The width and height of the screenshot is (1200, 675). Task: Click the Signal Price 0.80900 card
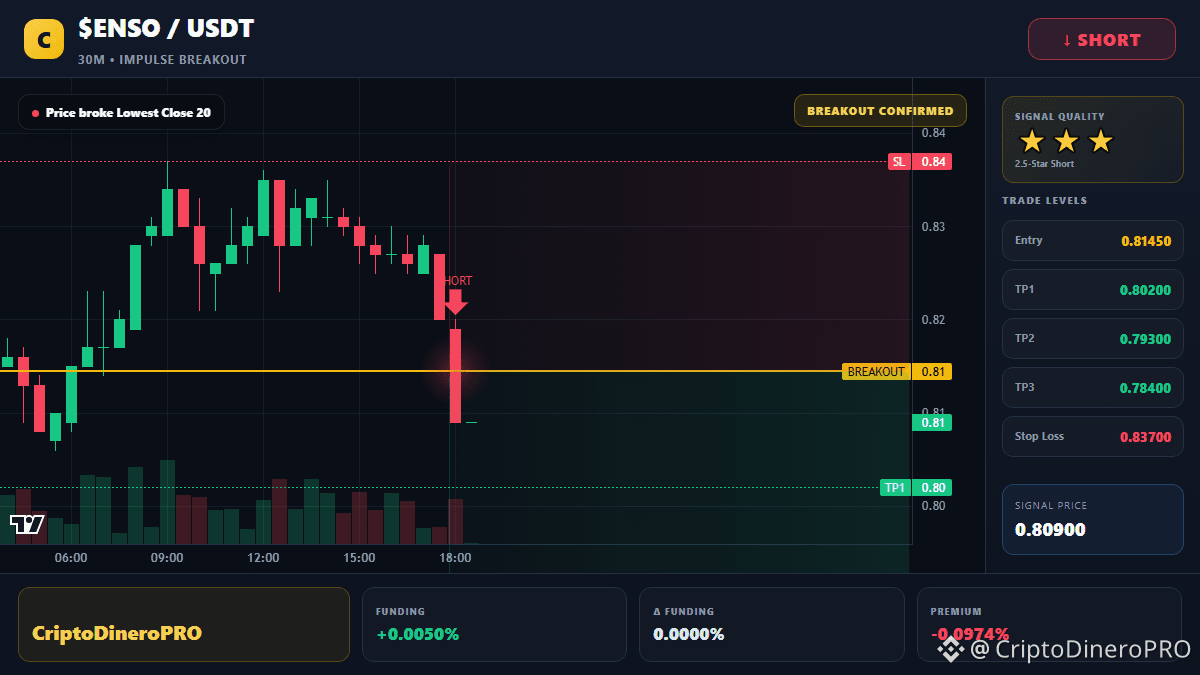[x=1093, y=519]
